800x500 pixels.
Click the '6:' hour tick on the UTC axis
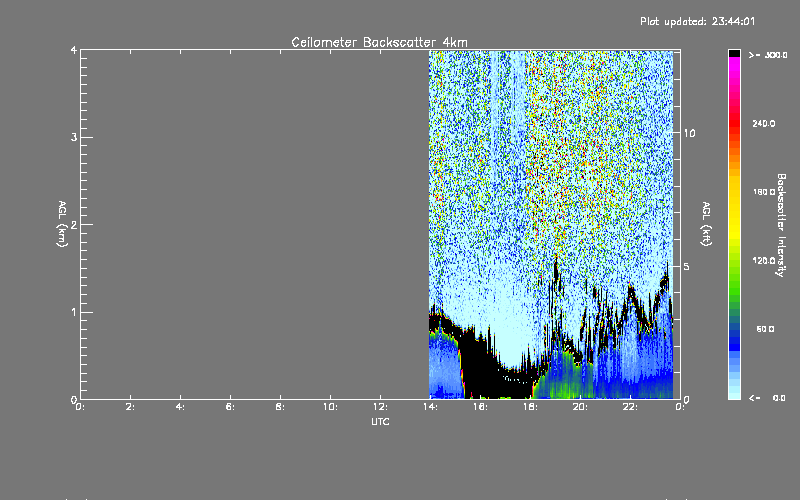click(x=230, y=407)
